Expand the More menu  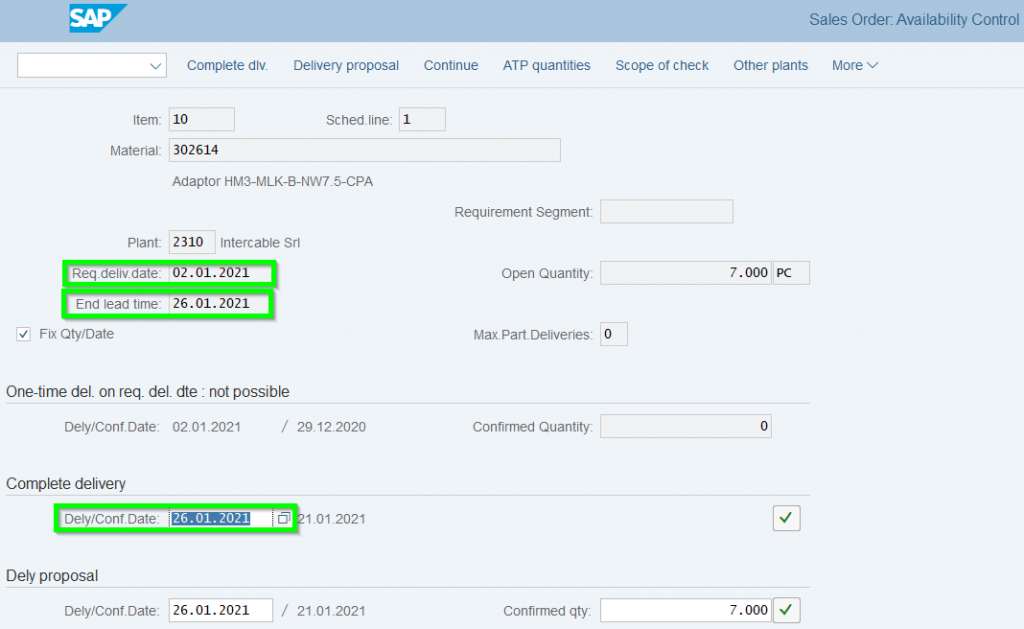(x=855, y=66)
